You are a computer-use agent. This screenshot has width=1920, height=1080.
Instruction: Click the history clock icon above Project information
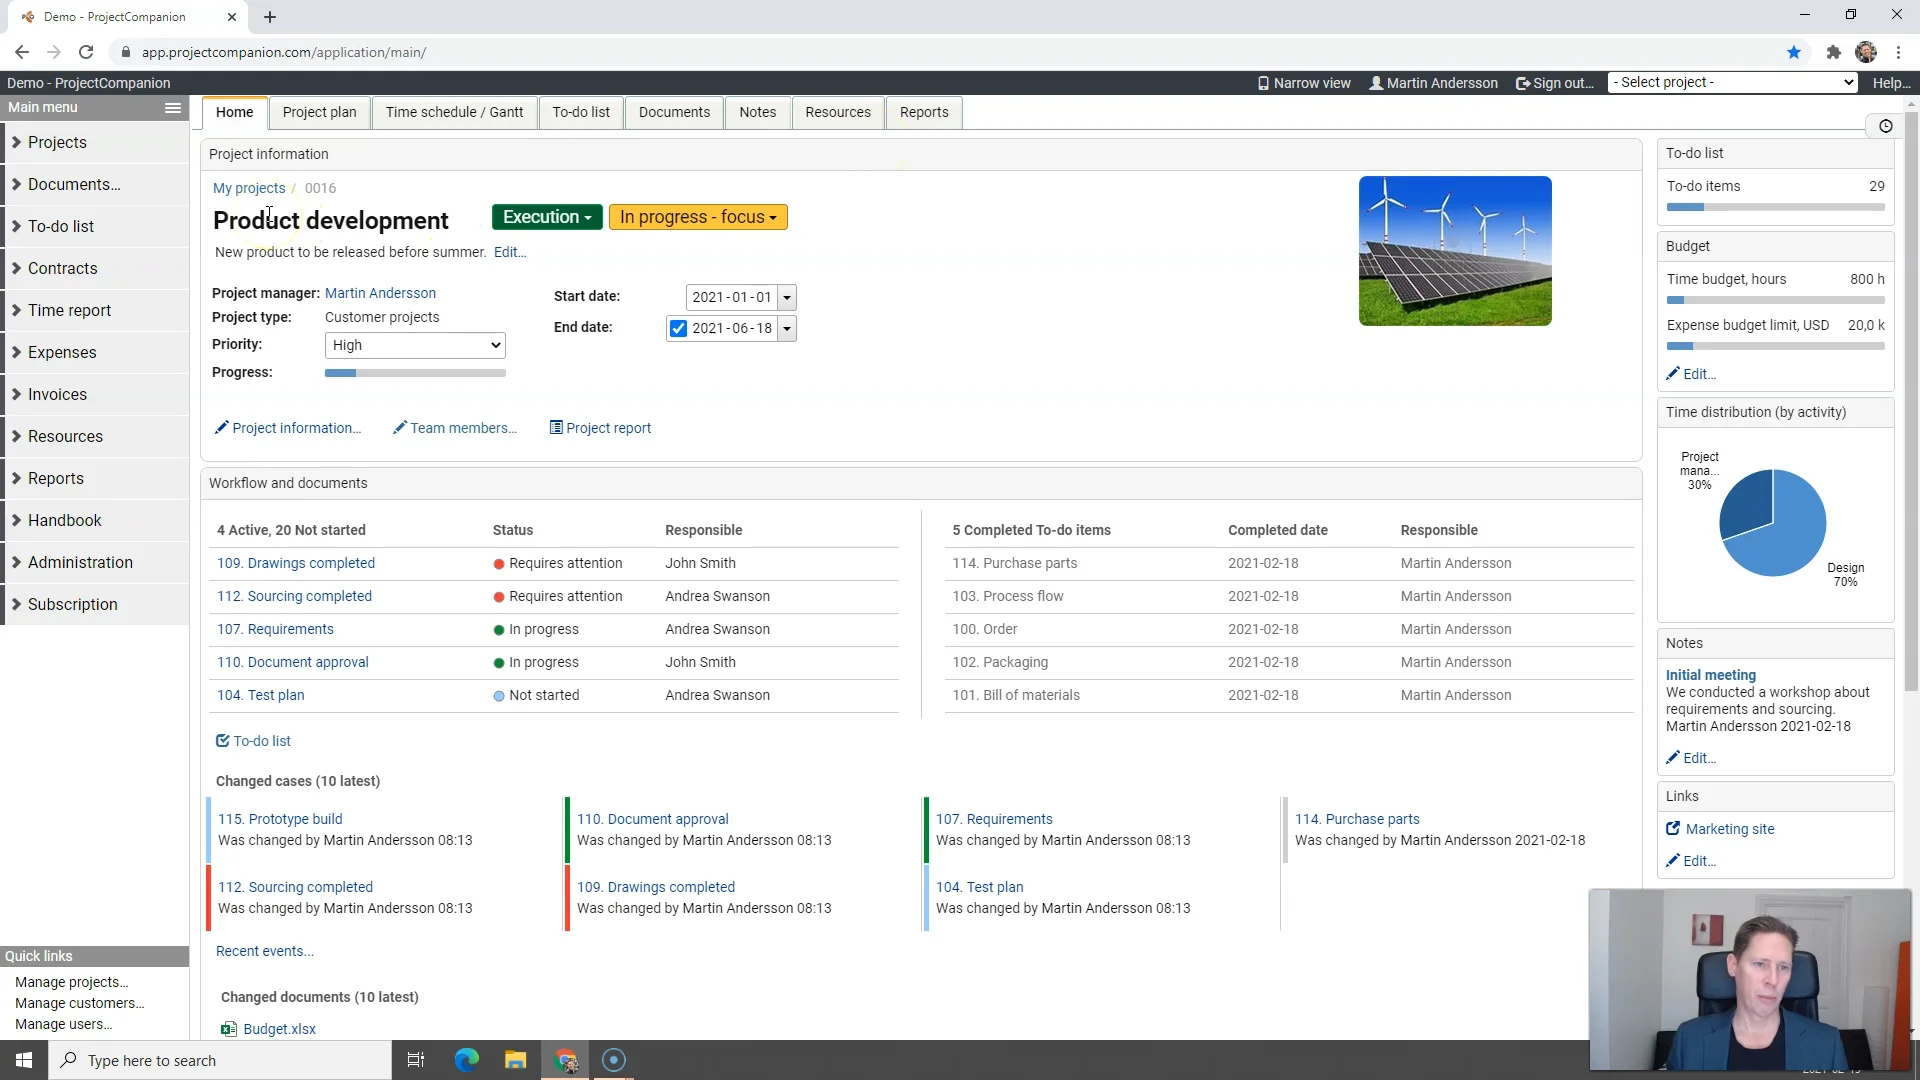pyautogui.click(x=1886, y=126)
